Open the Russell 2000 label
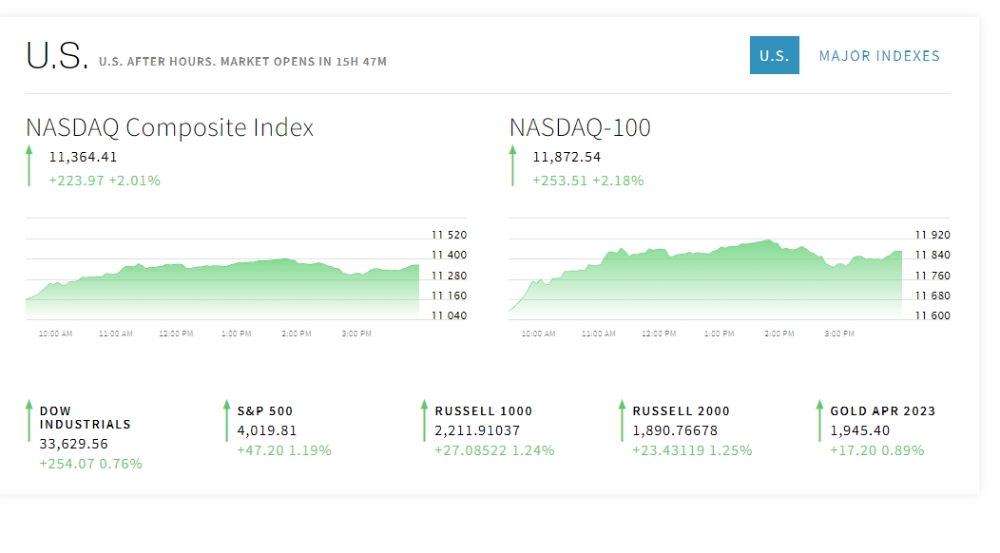Screen dimensions: 1000x553 pos(681,411)
